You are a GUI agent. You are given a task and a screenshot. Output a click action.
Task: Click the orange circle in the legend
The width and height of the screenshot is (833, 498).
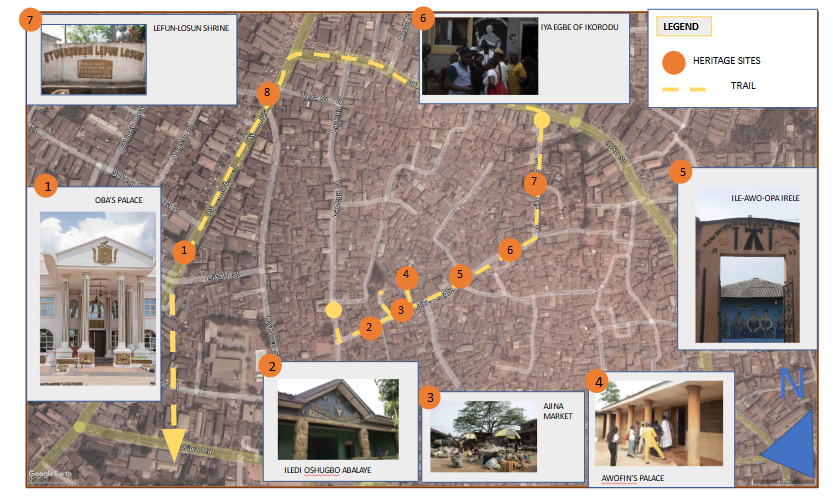click(674, 63)
